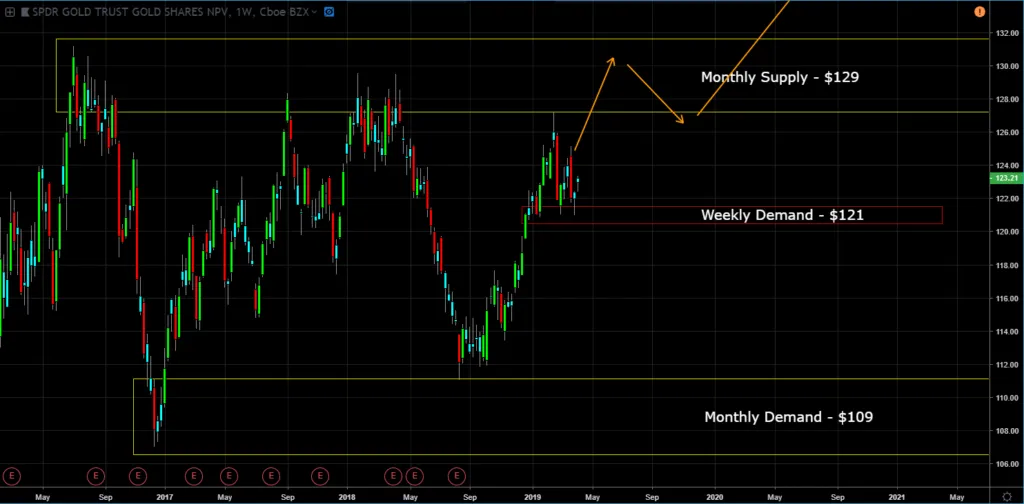Click the orange exclamation alert icon
1024x504 pixels.
(980, 12)
